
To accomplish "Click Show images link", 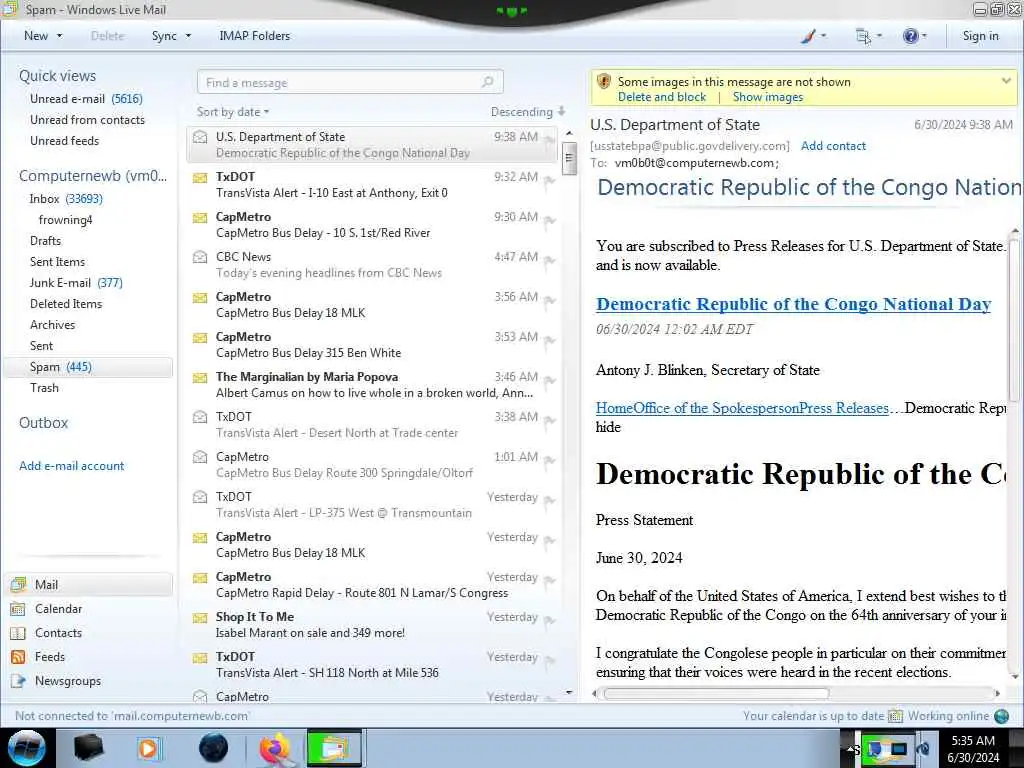I will coord(768,97).
